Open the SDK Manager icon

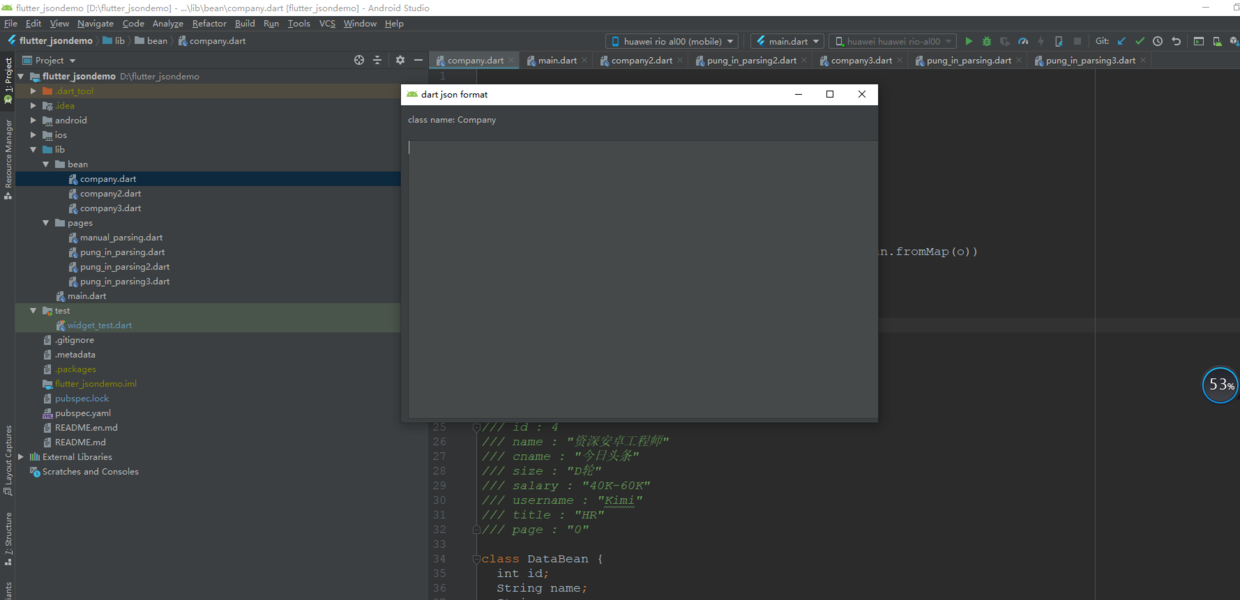1234,42
